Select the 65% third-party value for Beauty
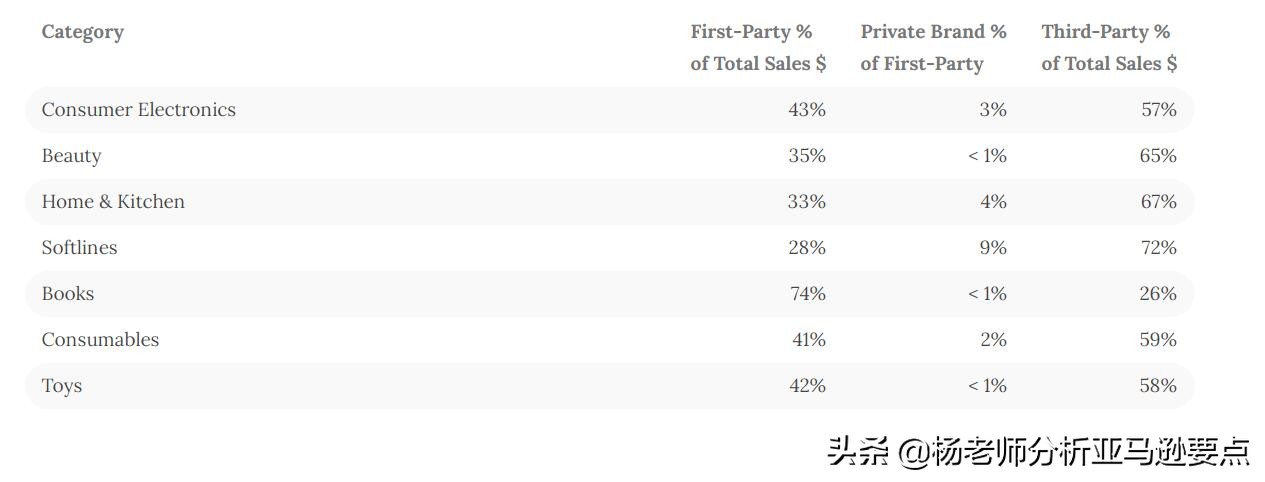The height and width of the screenshot is (482, 1265). coord(1158,156)
